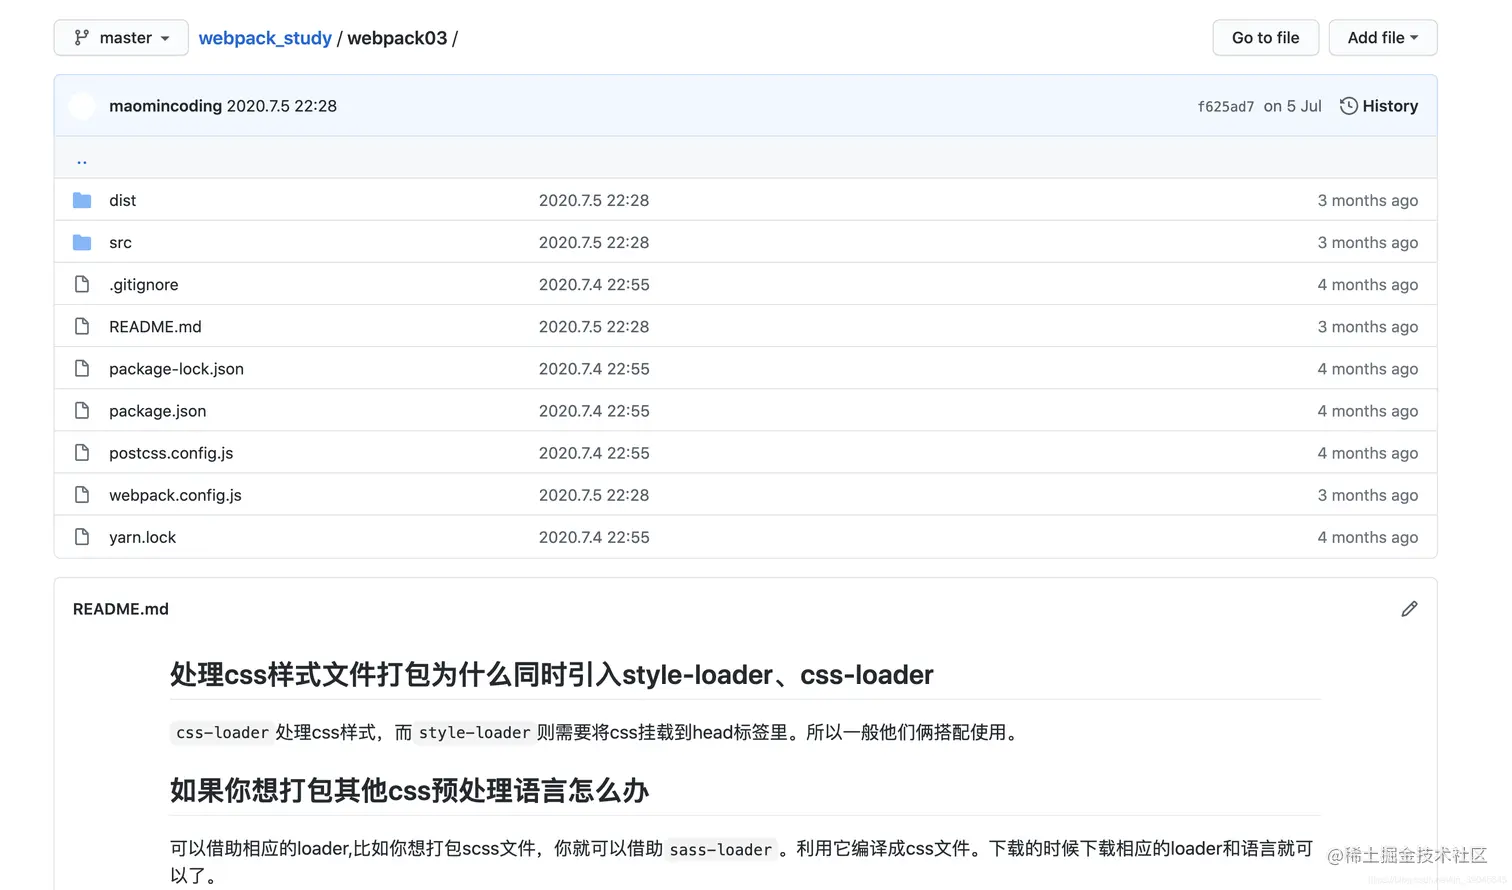Screen dimensions: 1512x890
Task: Click commit message in package.json row
Action: pyautogui.click(x=594, y=410)
